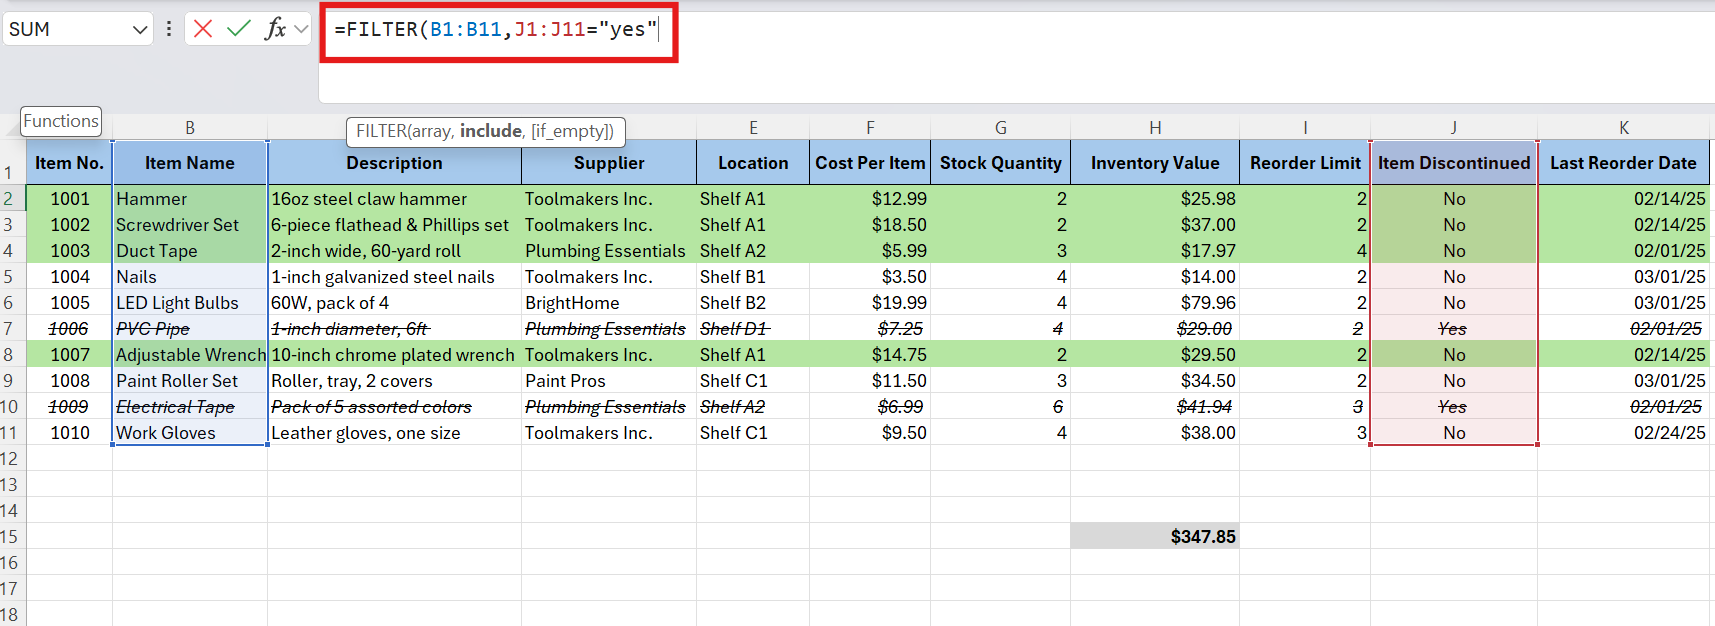The height and width of the screenshot is (626, 1715).
Task: Select the LED Light Bulbs cell
Action: pyautogui.click(x=190, y=303)
